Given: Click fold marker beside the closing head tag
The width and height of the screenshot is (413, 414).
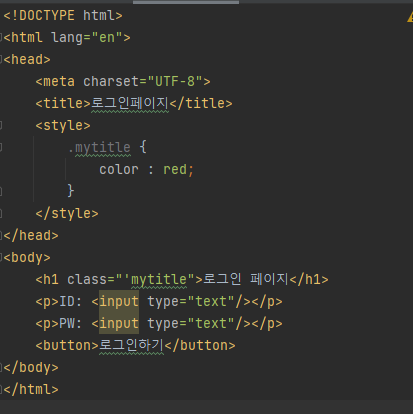Looking at the screenshot, I should click(x=1, y=235).
